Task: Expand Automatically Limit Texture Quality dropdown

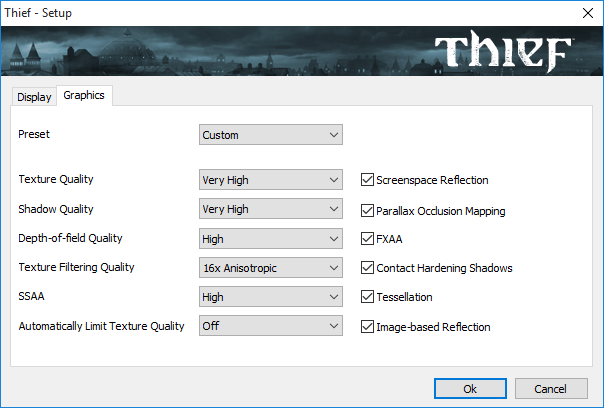Action: tap(271, 326)
